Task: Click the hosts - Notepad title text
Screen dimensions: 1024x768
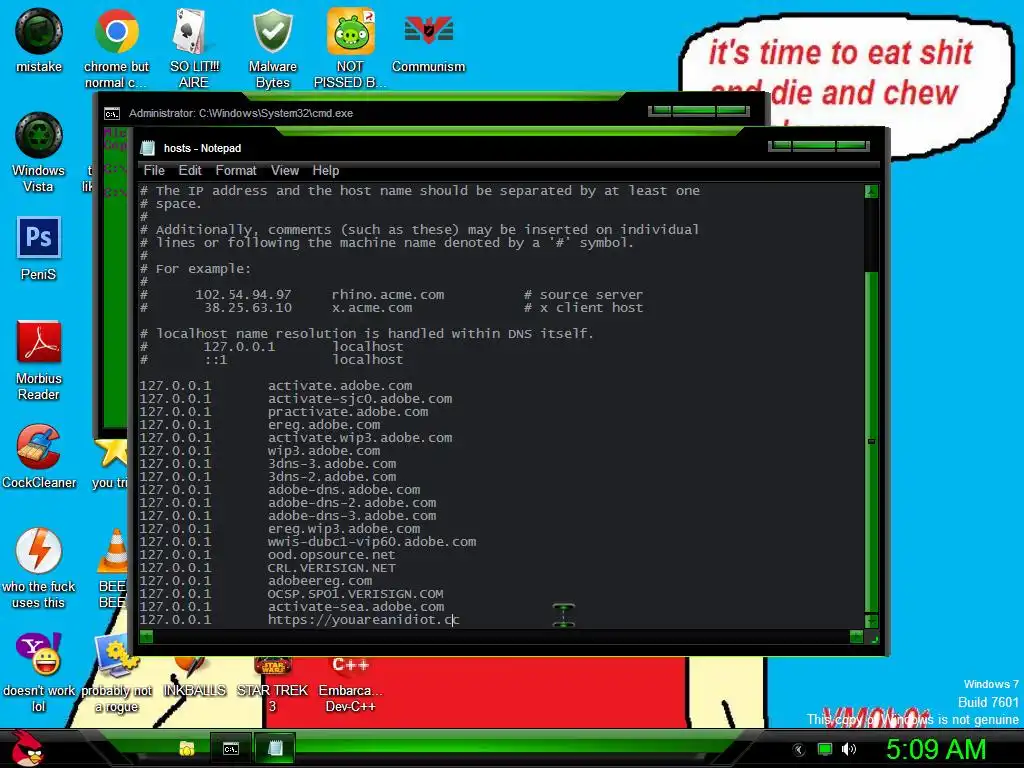Action: coord(202,148)
